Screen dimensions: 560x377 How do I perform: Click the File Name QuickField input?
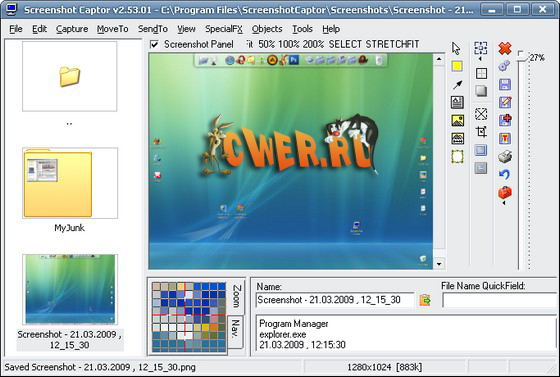500,300
